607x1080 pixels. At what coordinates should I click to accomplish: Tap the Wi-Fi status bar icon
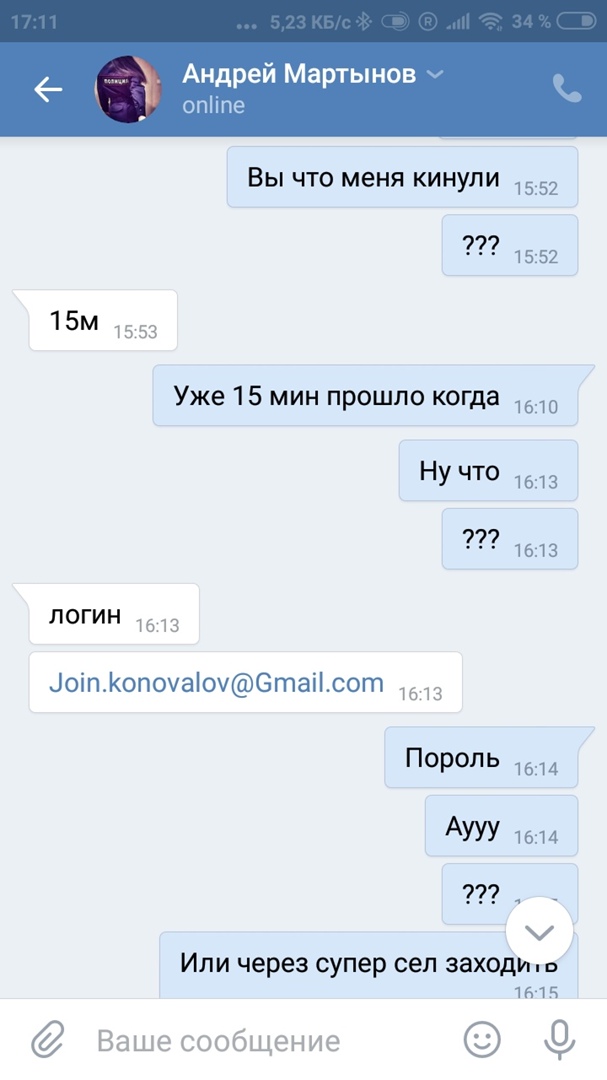pyautogui.click(x=491, y=21)
